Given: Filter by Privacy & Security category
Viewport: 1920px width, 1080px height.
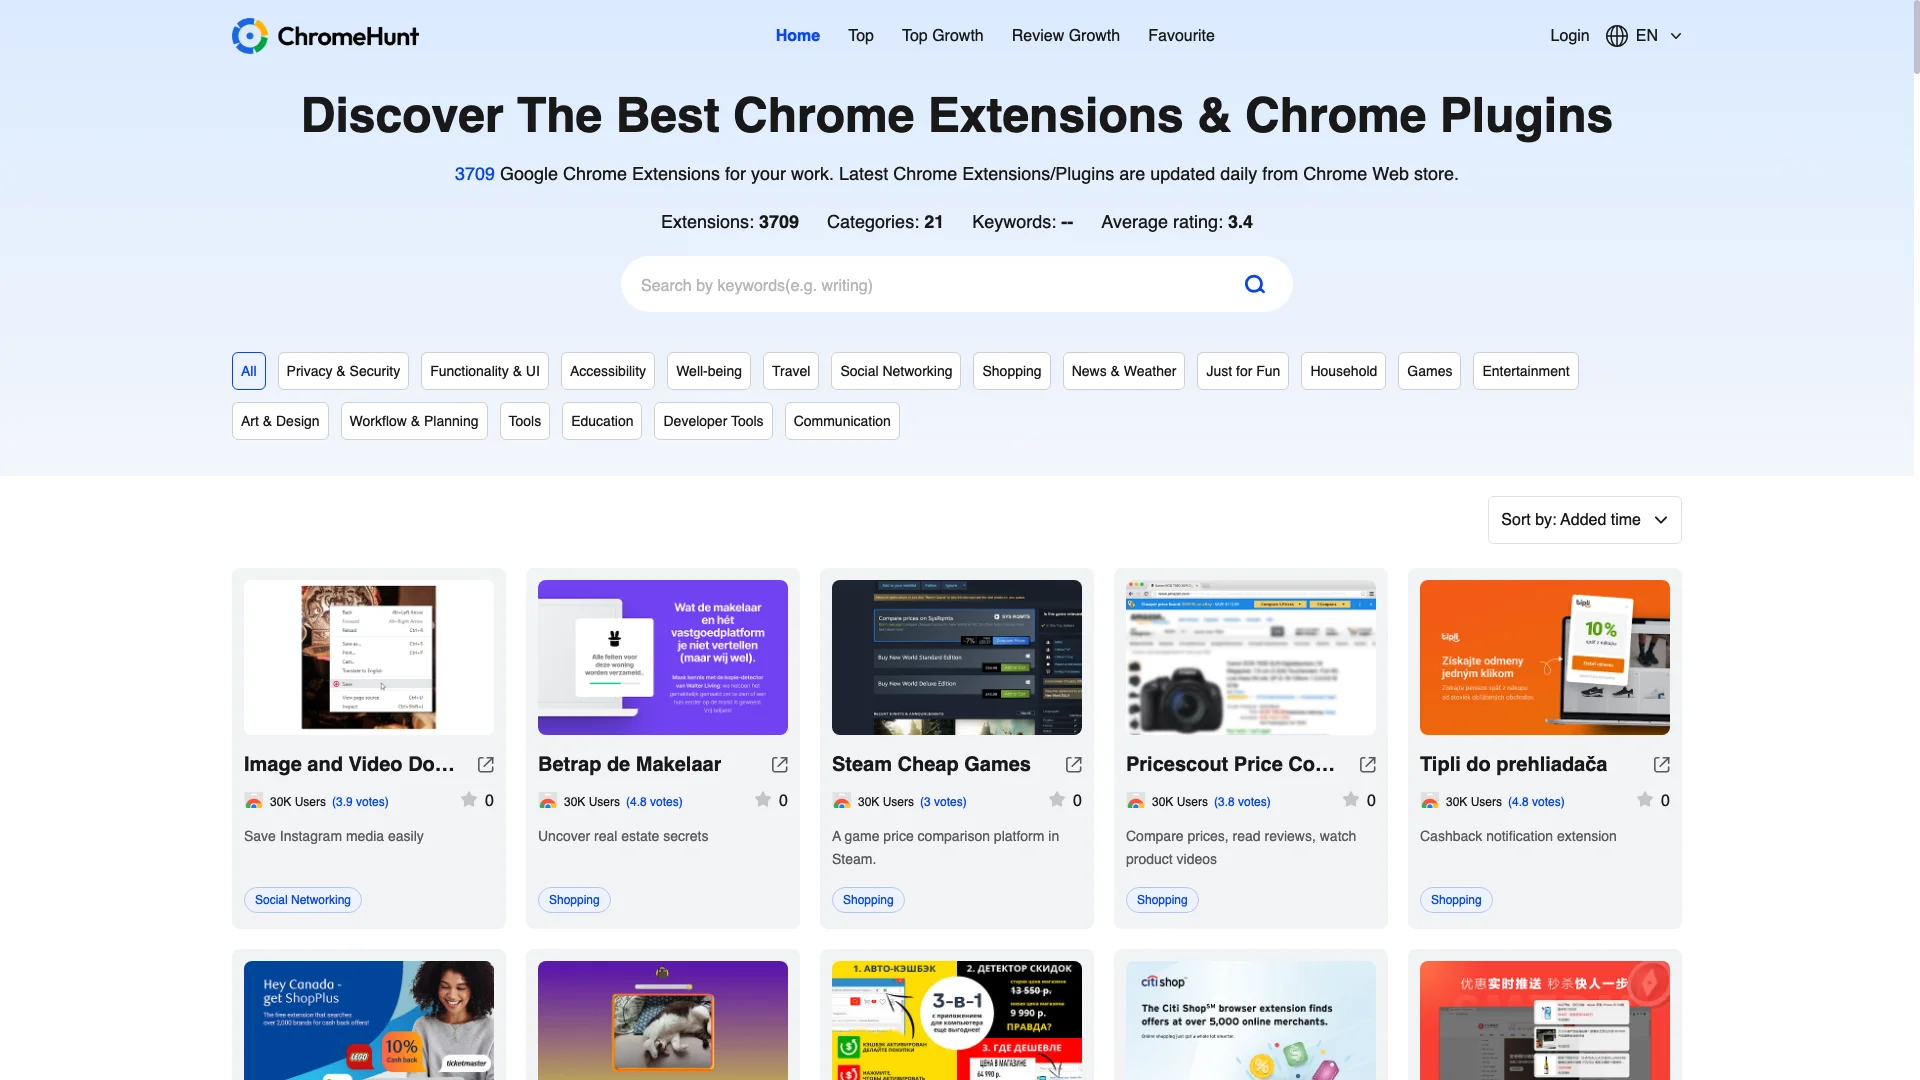Looking at the screenshot, I should coord(343,371).
